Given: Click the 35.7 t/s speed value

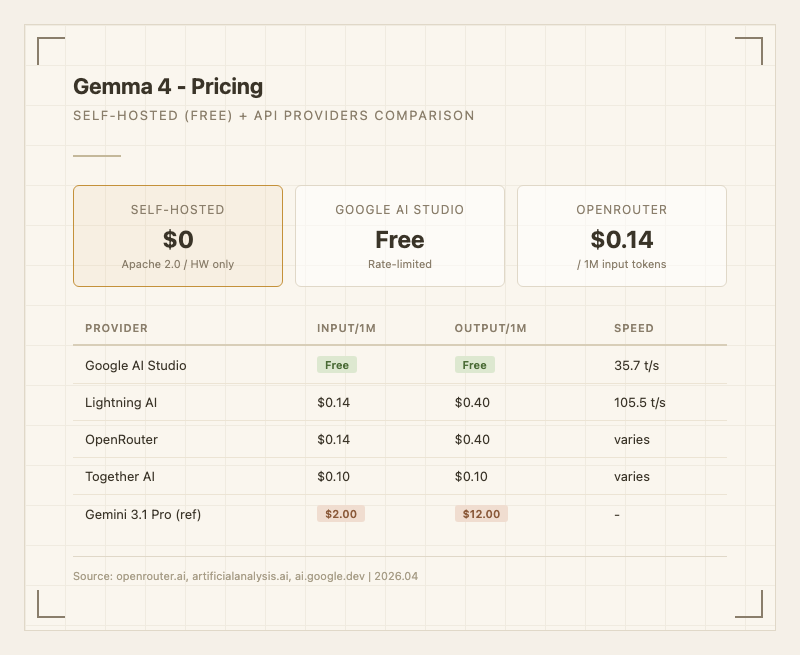Looking at the screenshot, I should pos(637,366).
